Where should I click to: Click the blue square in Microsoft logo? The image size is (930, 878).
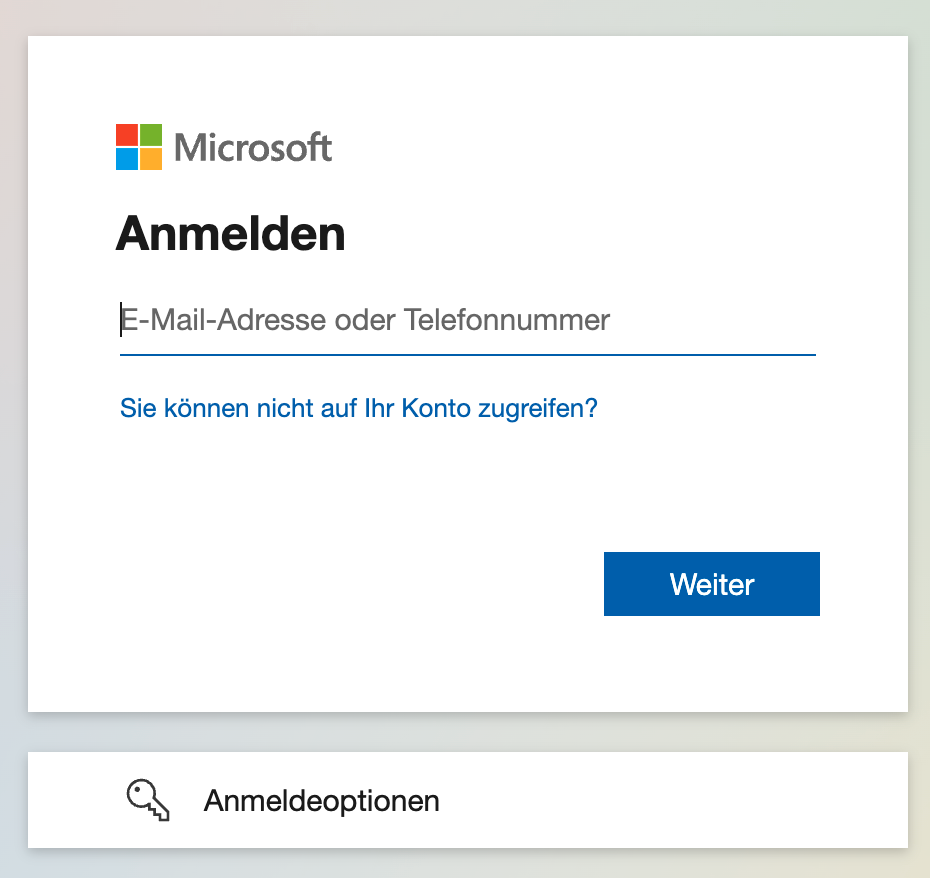127,159
